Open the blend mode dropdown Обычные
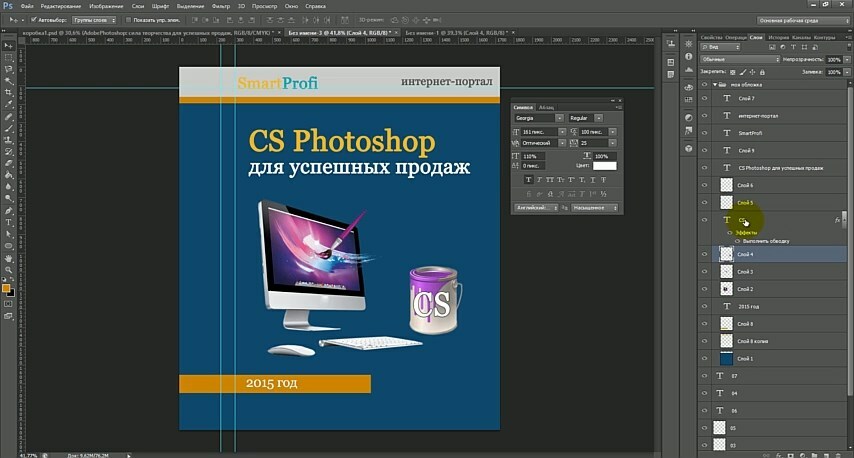The height and width of the screenshot is (458, 854). click(x=738, y=60)
